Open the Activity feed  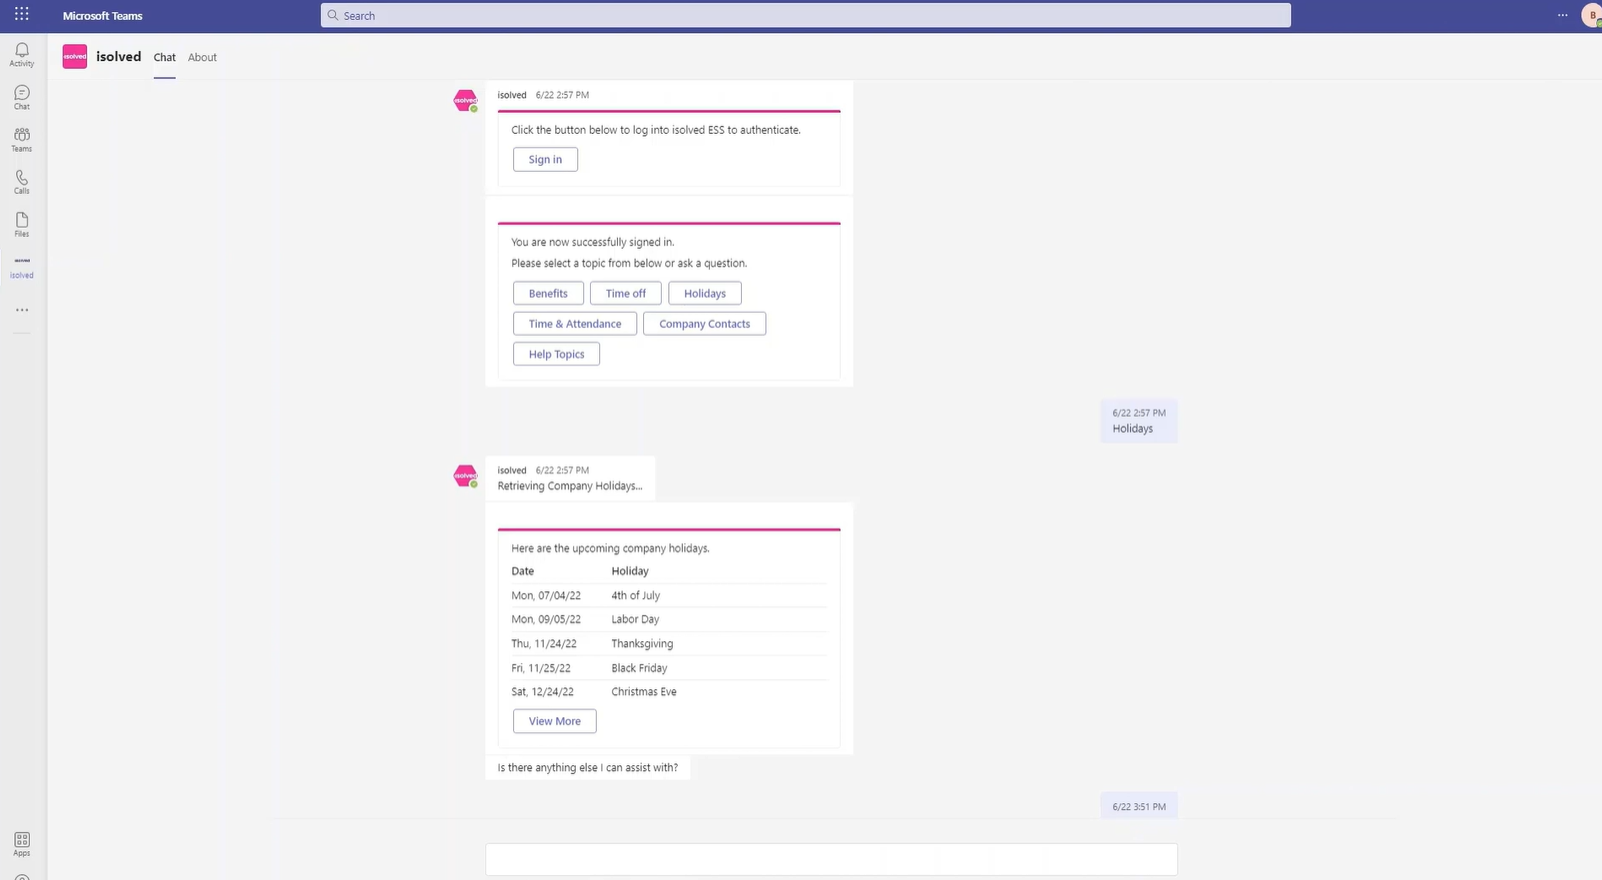pos(21,55)
